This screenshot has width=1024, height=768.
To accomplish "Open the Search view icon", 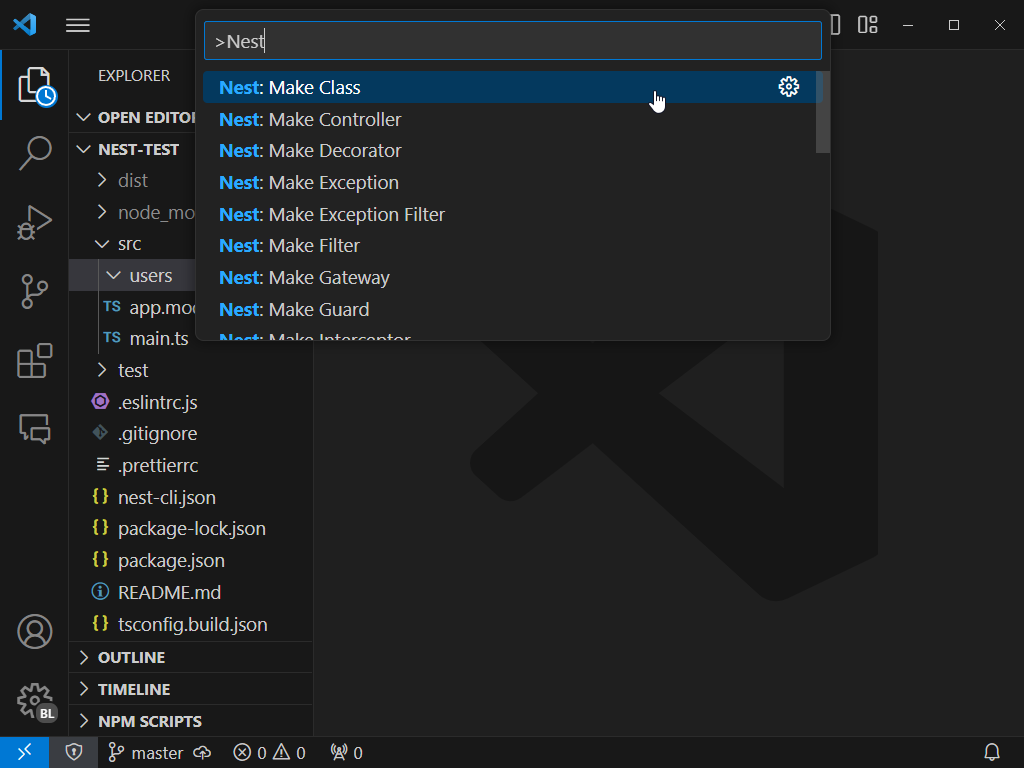I will (35, 153).
